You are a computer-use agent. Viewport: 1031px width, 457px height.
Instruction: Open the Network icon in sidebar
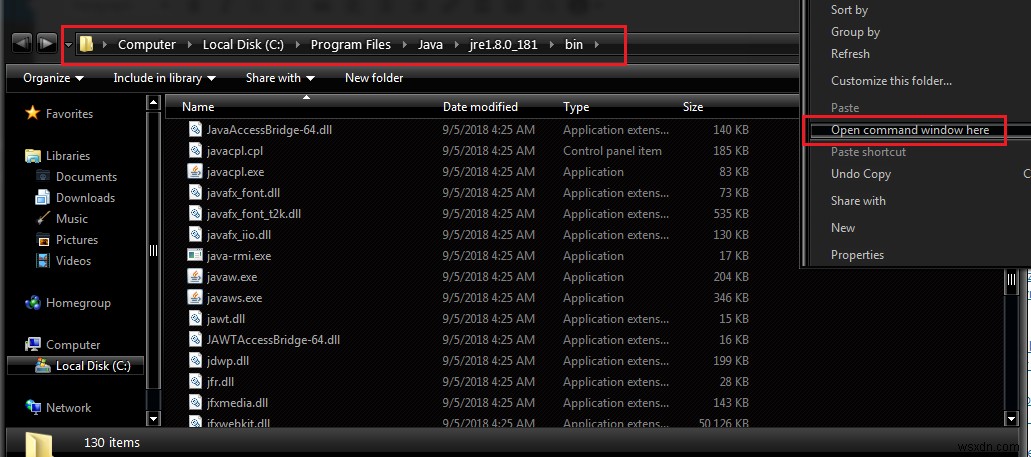(32, 408)
